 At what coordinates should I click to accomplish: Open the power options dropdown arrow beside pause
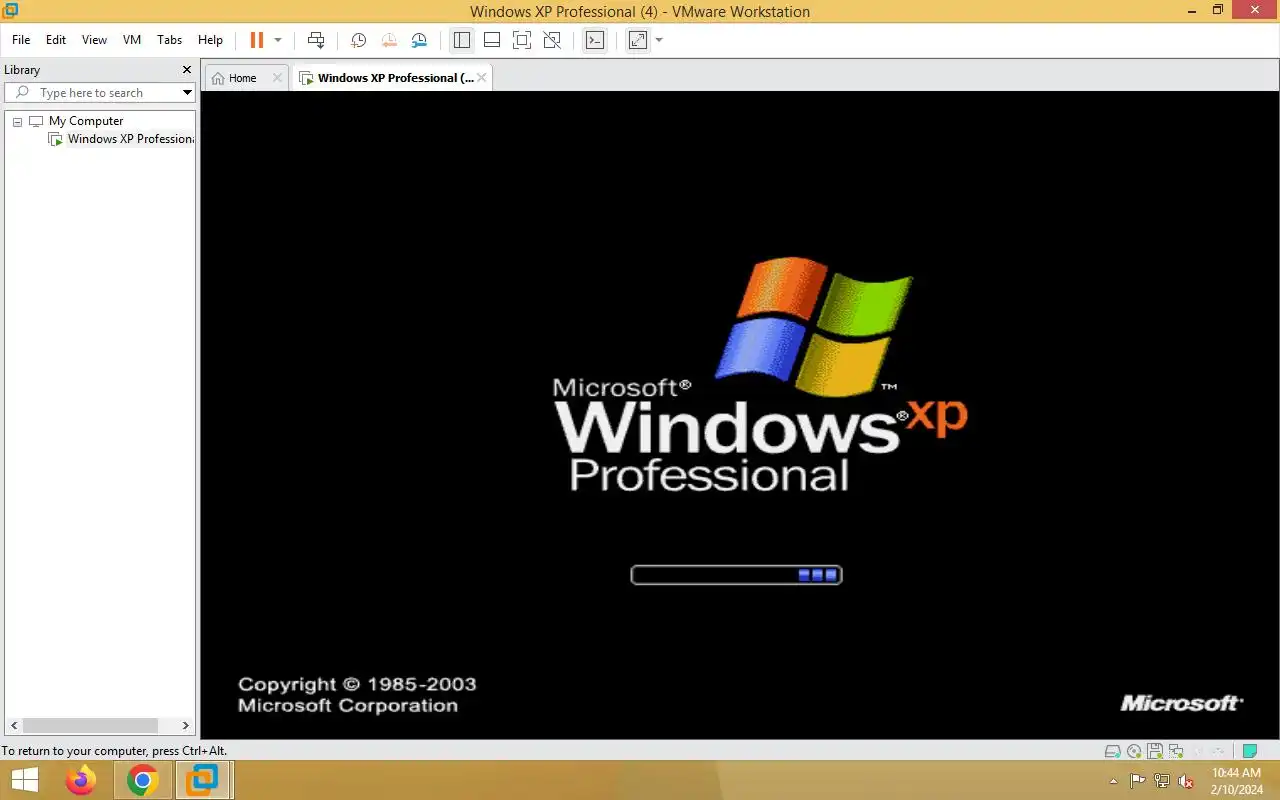coord(278,40)
